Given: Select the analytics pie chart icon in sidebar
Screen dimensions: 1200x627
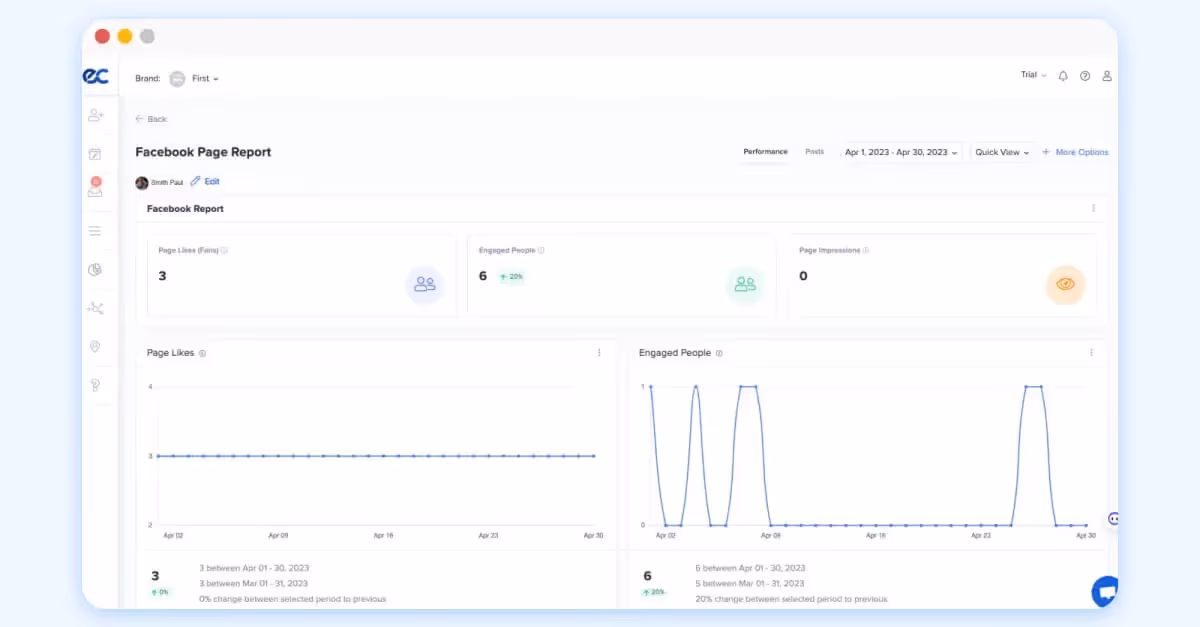Looking at the screenshot, I should click(x=95, y=269).
